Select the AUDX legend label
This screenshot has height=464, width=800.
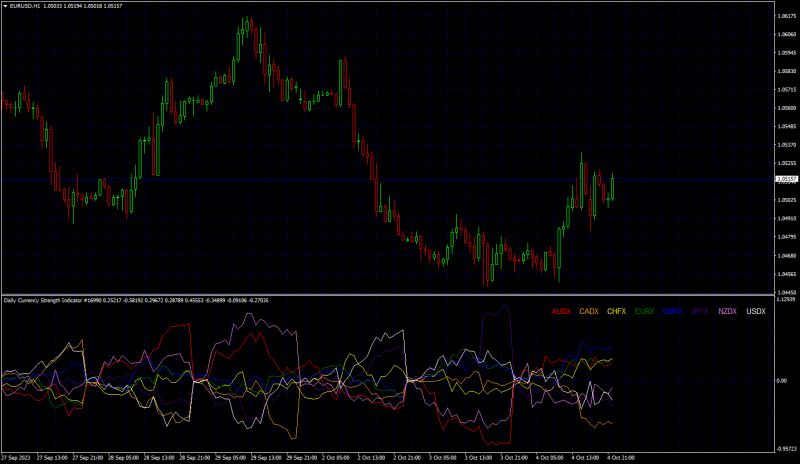[x=561, y=311]
